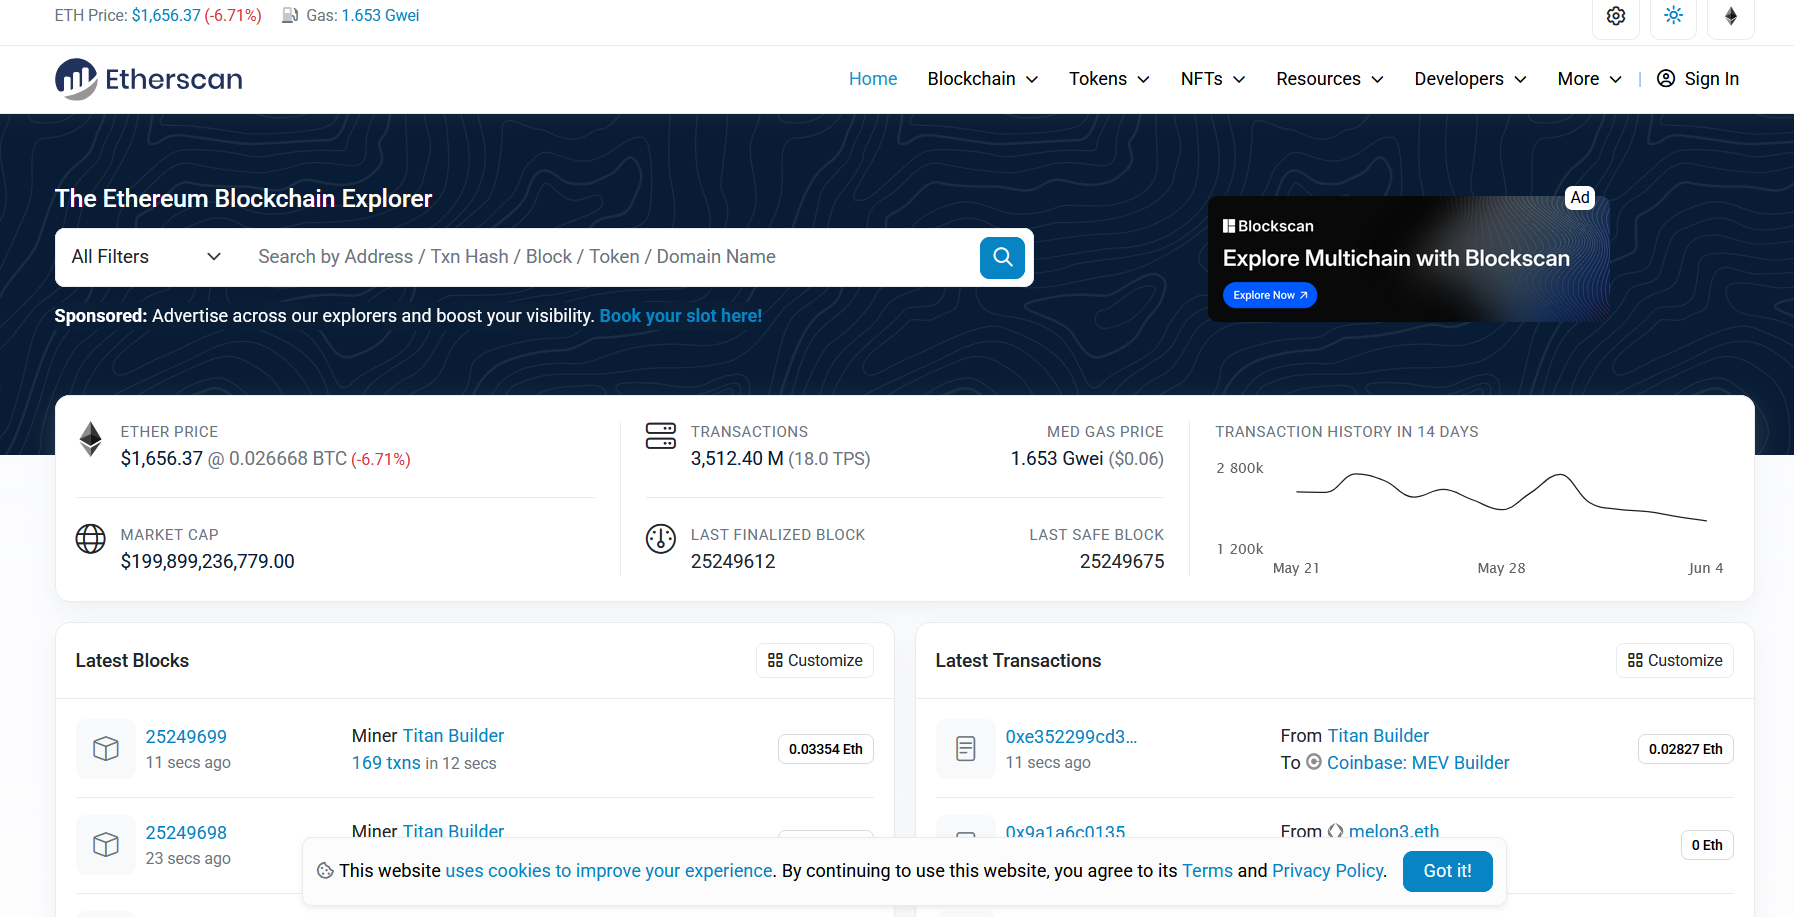Viewport: 1794px width, 917px height.
Task: Open block 25249698
Action: click(186, 833)
